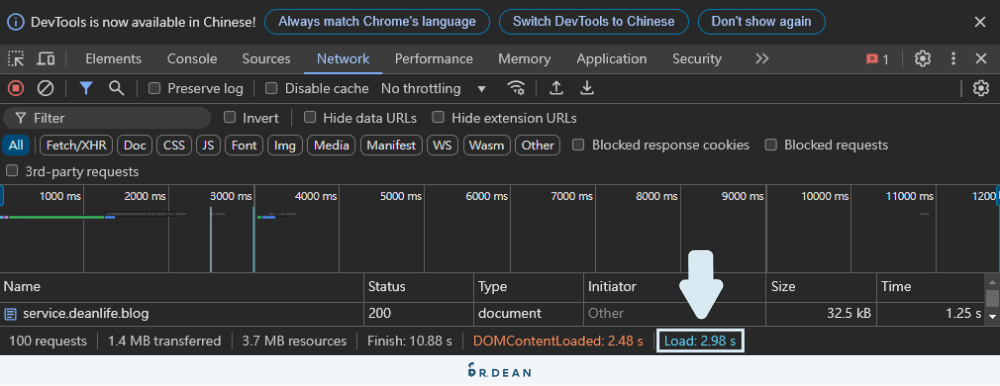The image size is (1000, 386).
Task: Check Hide extension URLs
Action: click(x=438, y=117)
